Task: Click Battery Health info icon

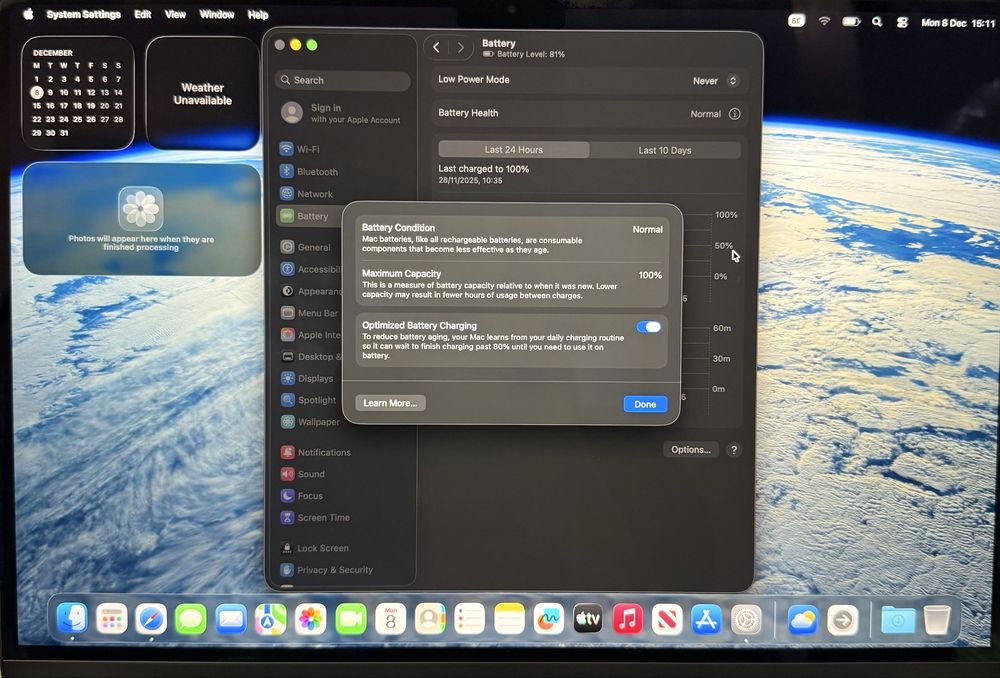Action: coord(735,114)
